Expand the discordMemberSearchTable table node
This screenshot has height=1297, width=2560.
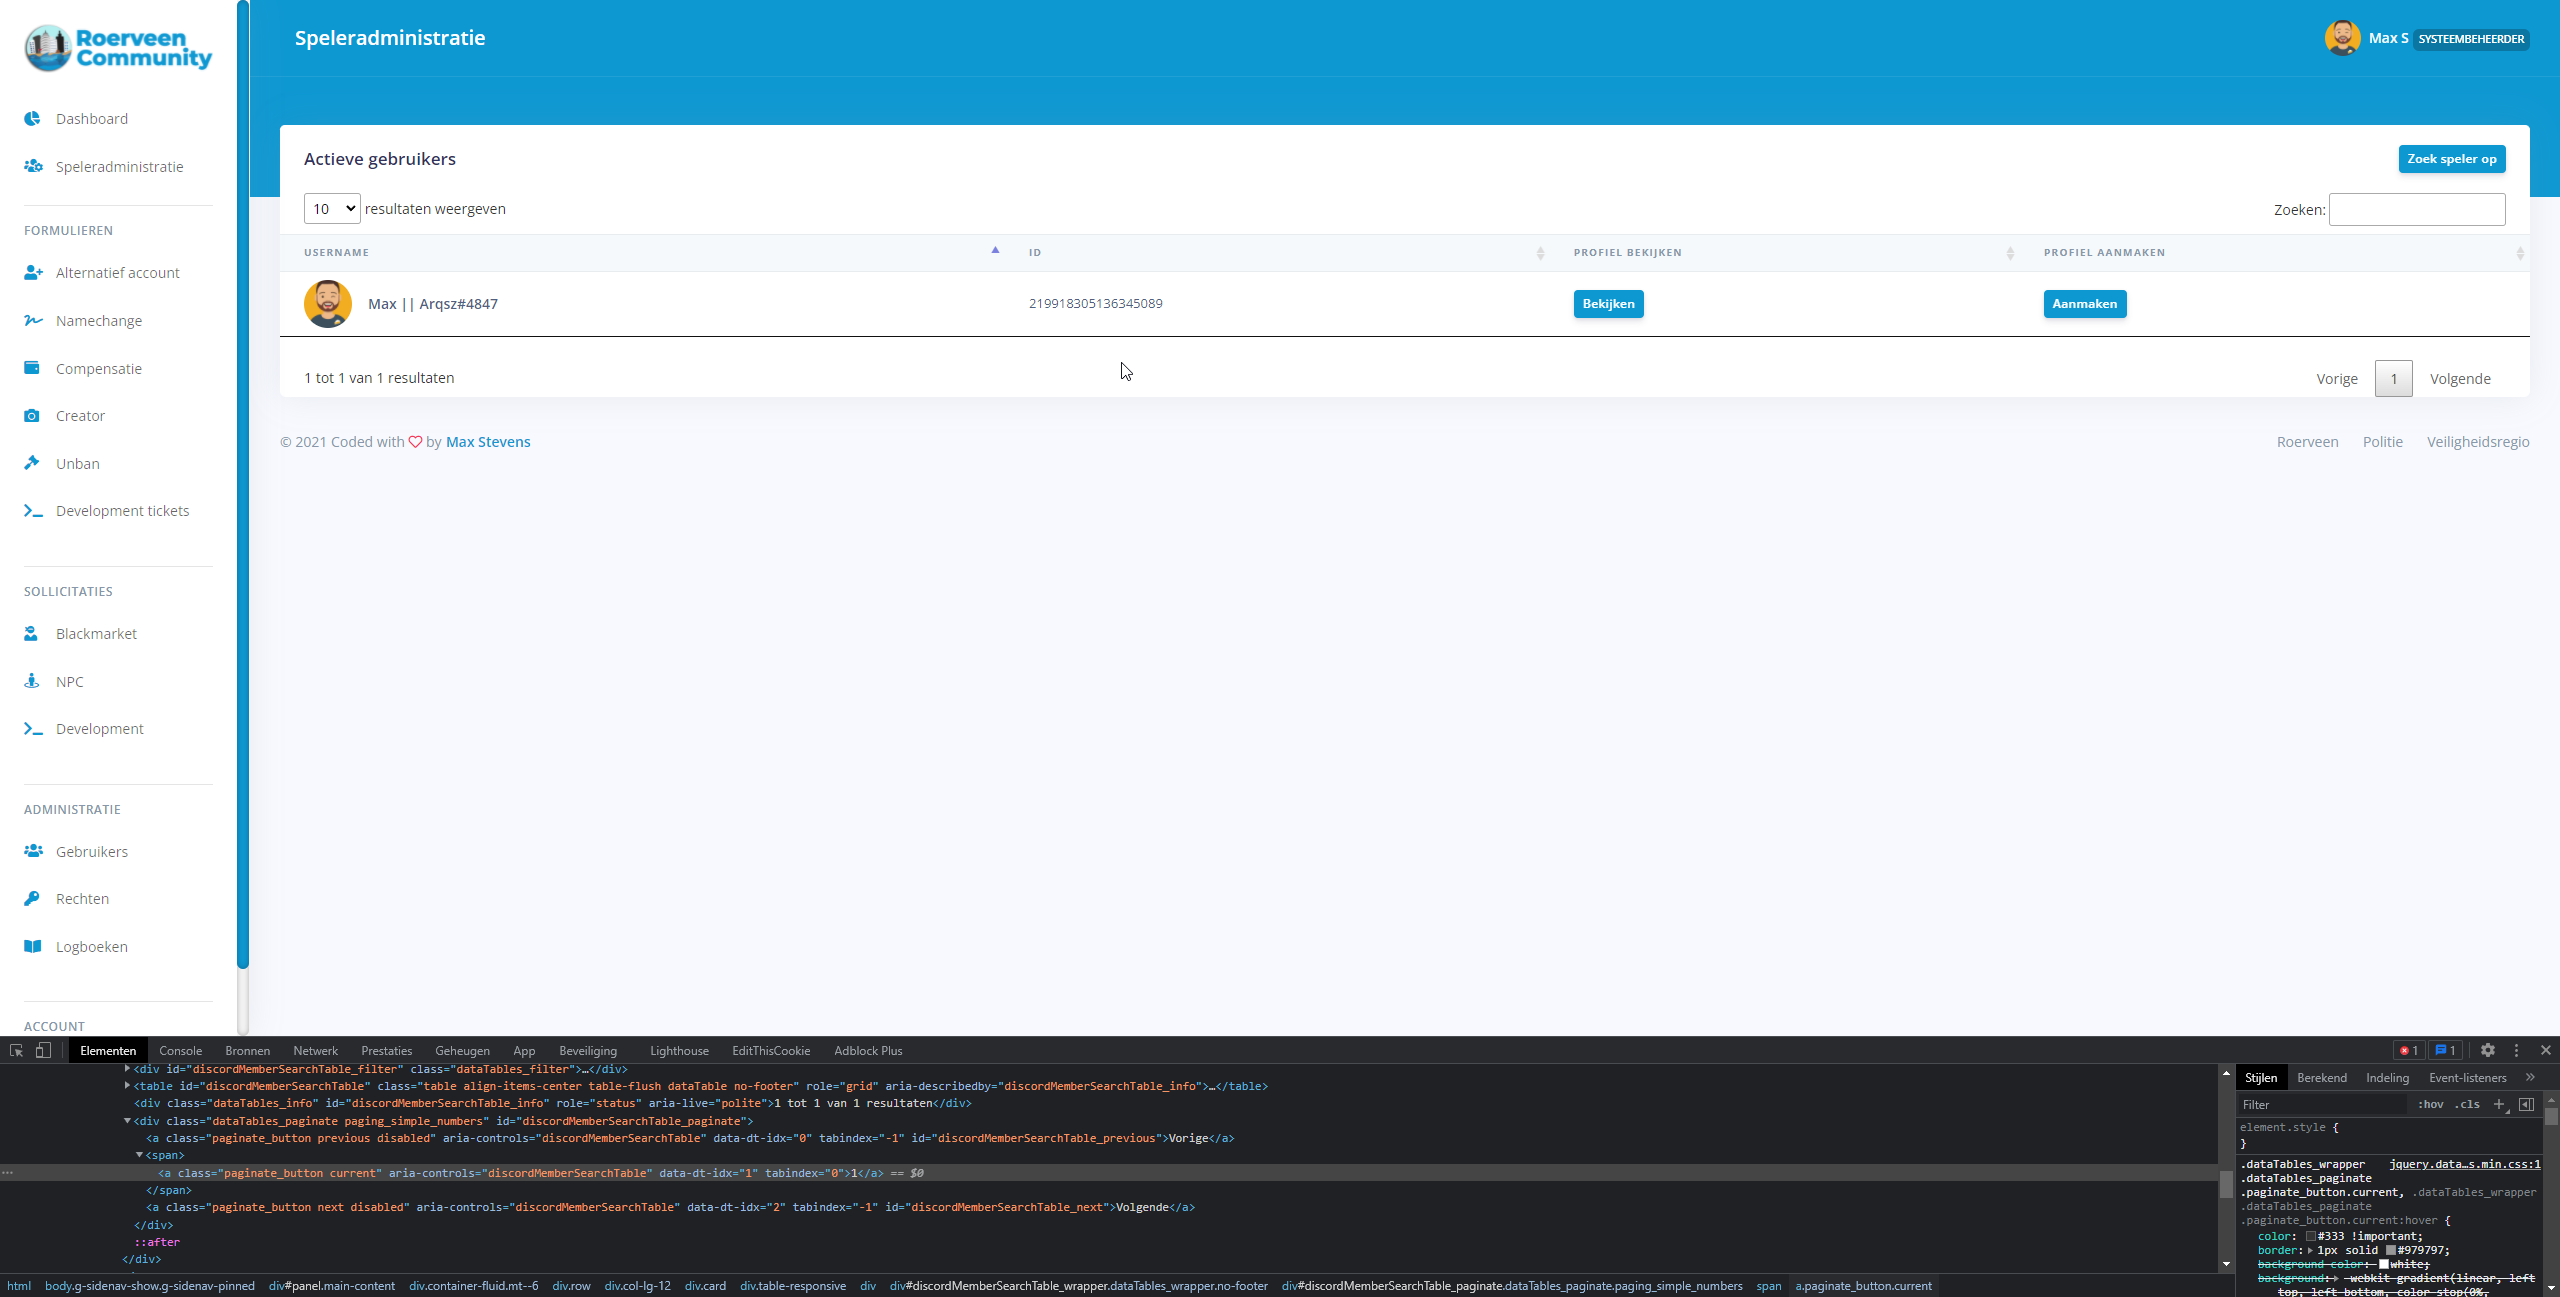(x=127, y=1085)
